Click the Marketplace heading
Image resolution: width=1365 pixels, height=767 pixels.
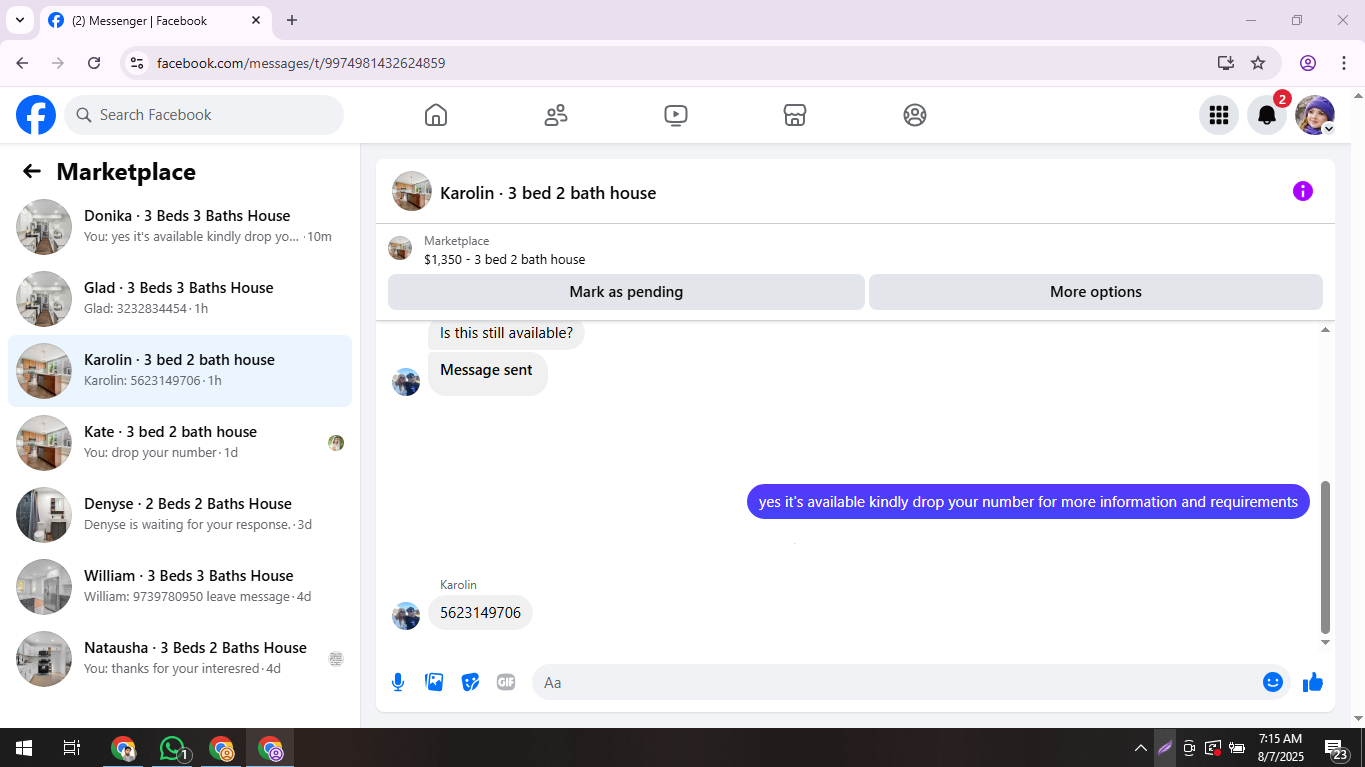126,172
